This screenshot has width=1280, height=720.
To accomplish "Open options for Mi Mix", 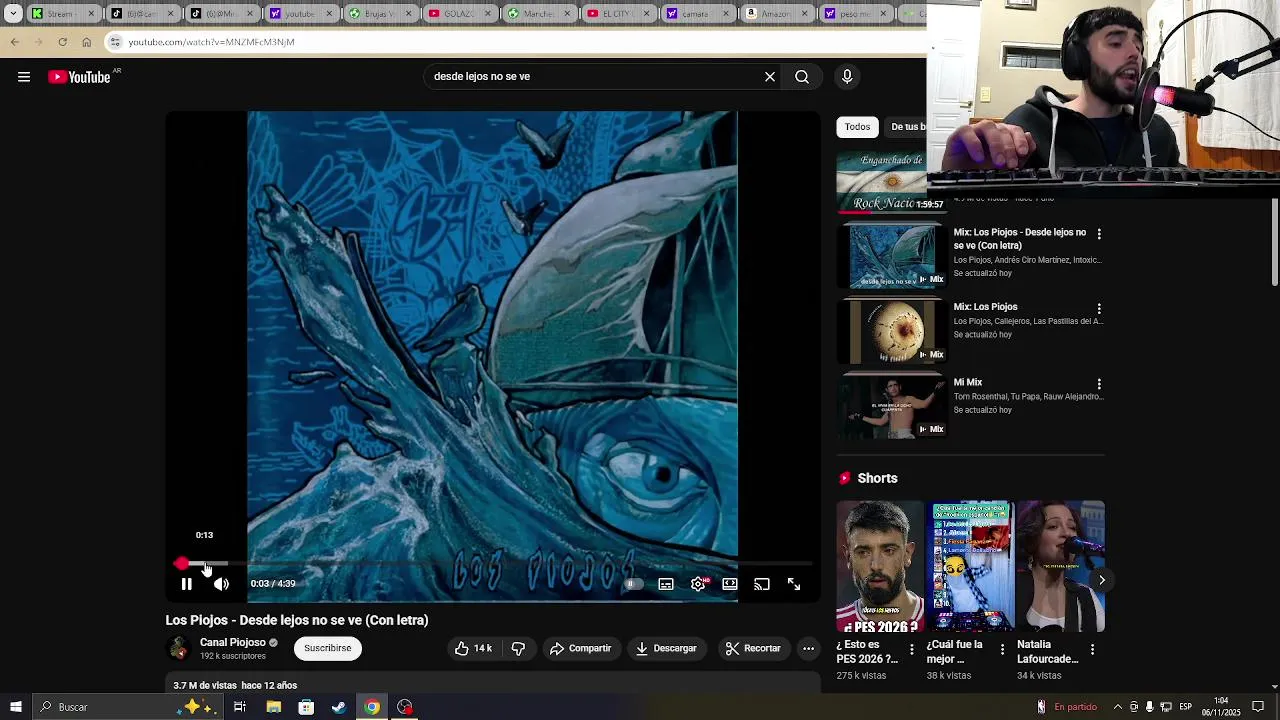I will click(1099, 384).
